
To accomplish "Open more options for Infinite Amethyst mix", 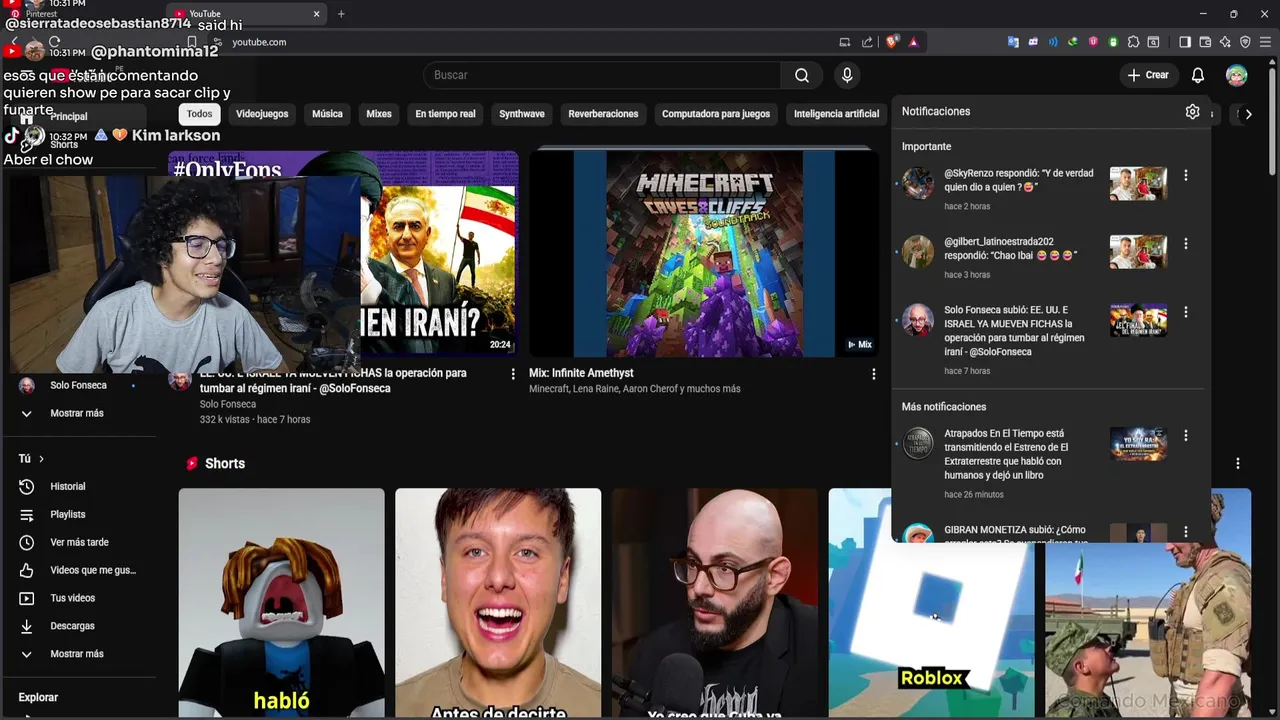I will point(873,374).
